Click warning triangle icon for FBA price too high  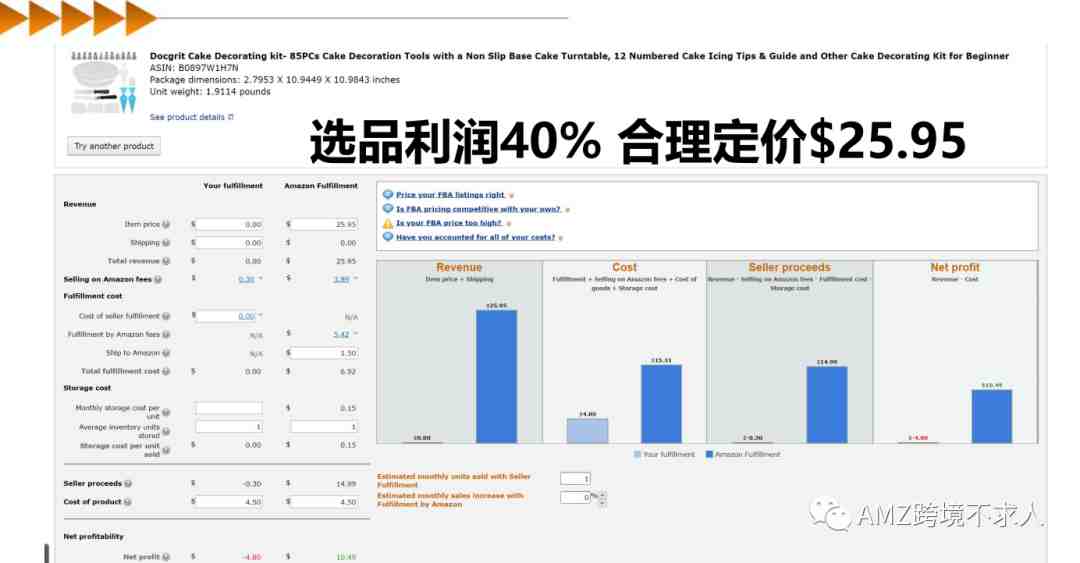tap(388, 223)
